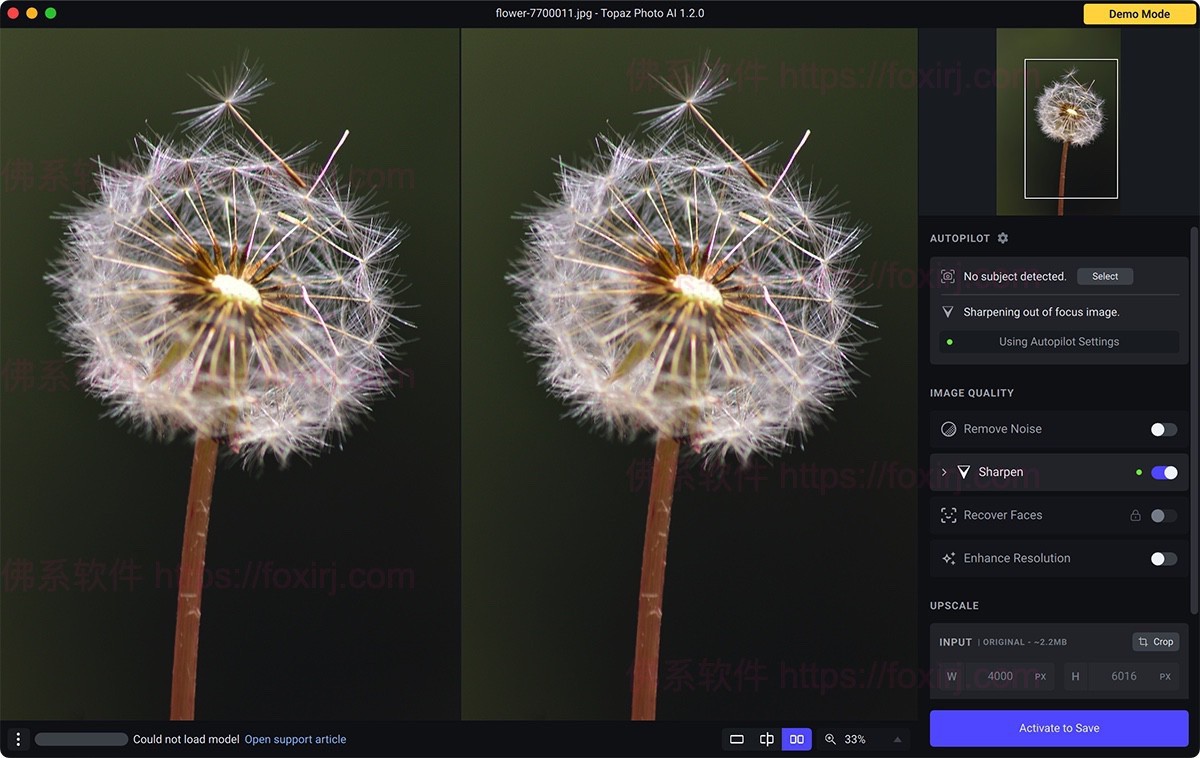Click the subject detection icon beside 'No subject detected'
This screenshot has height=758, width=1200.
click(x=947, y=276)
